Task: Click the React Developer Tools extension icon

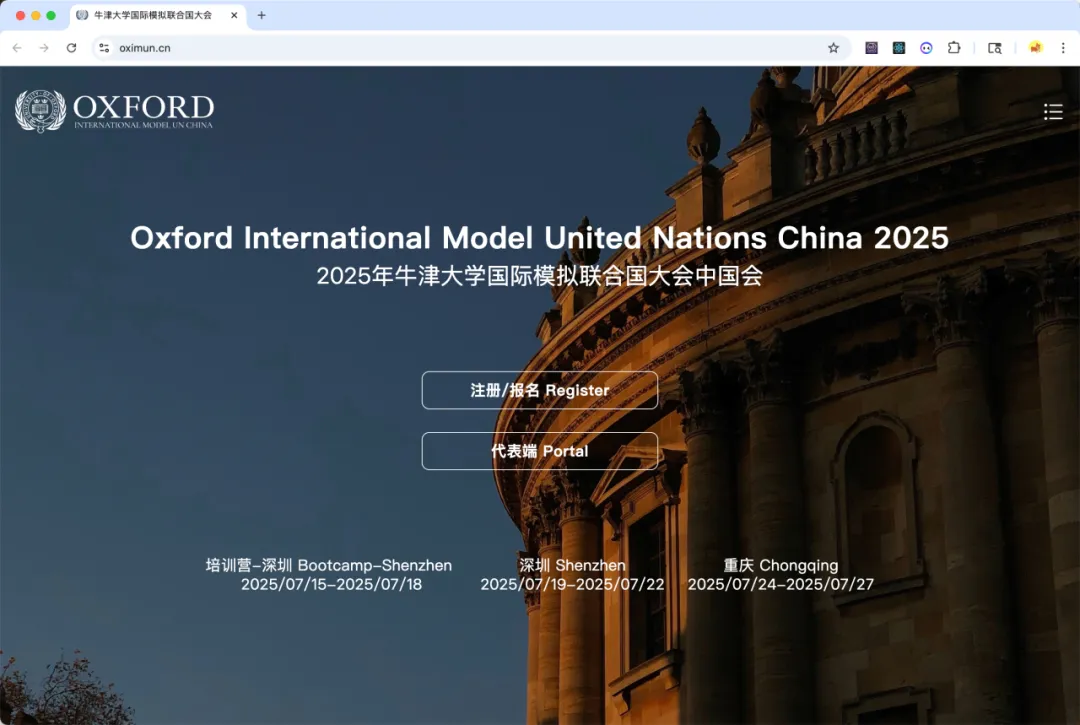Action: pyautogui.click(x=899, y=48)
